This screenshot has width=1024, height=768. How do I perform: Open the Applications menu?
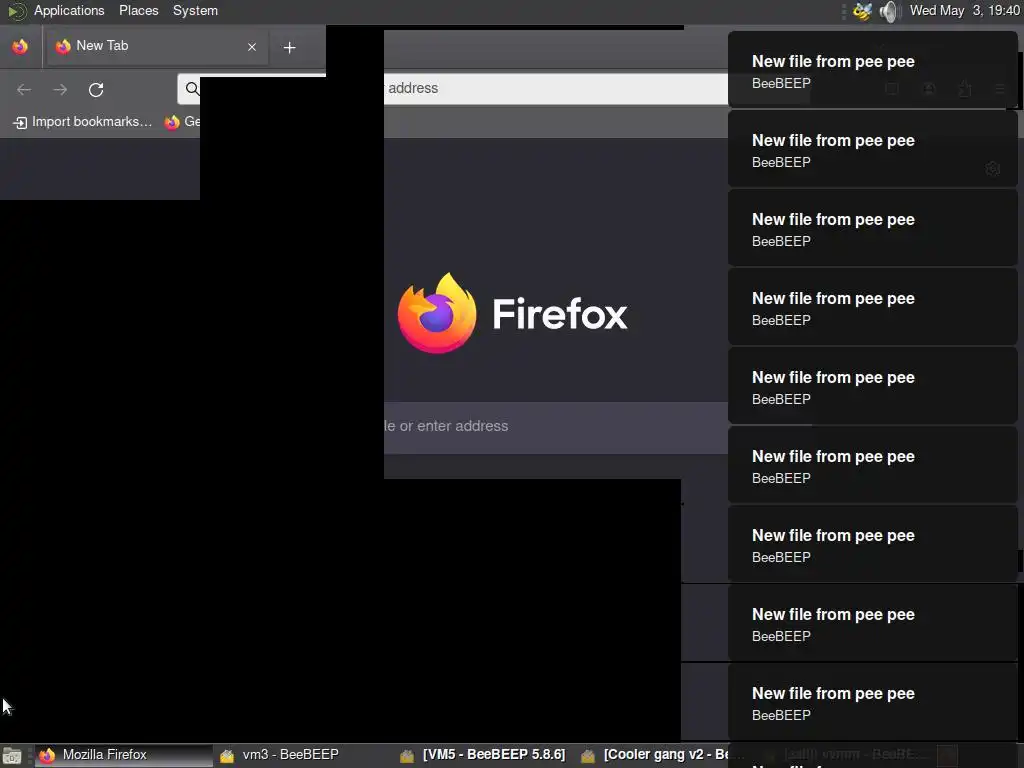69,10
